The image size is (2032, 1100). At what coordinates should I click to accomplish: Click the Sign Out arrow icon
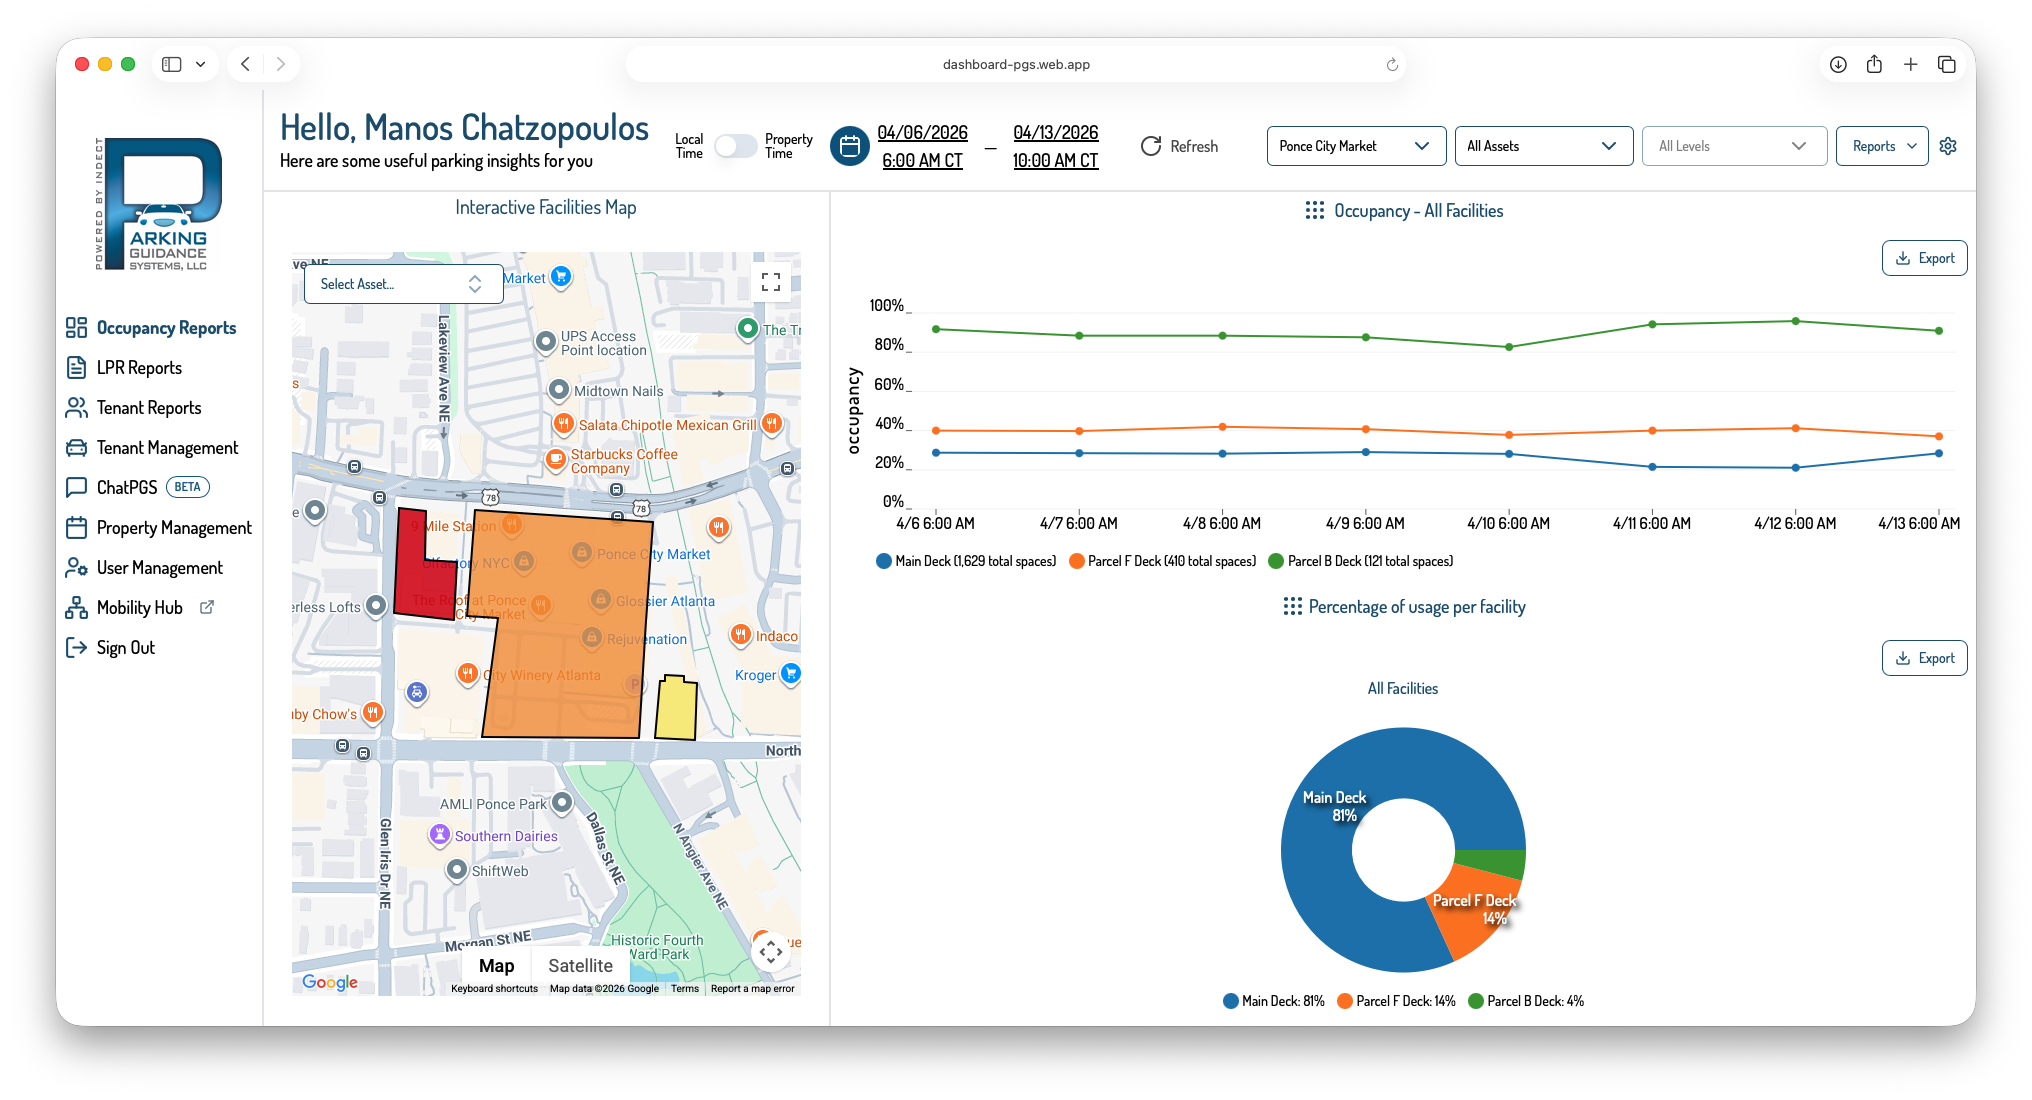pos(76,648)
